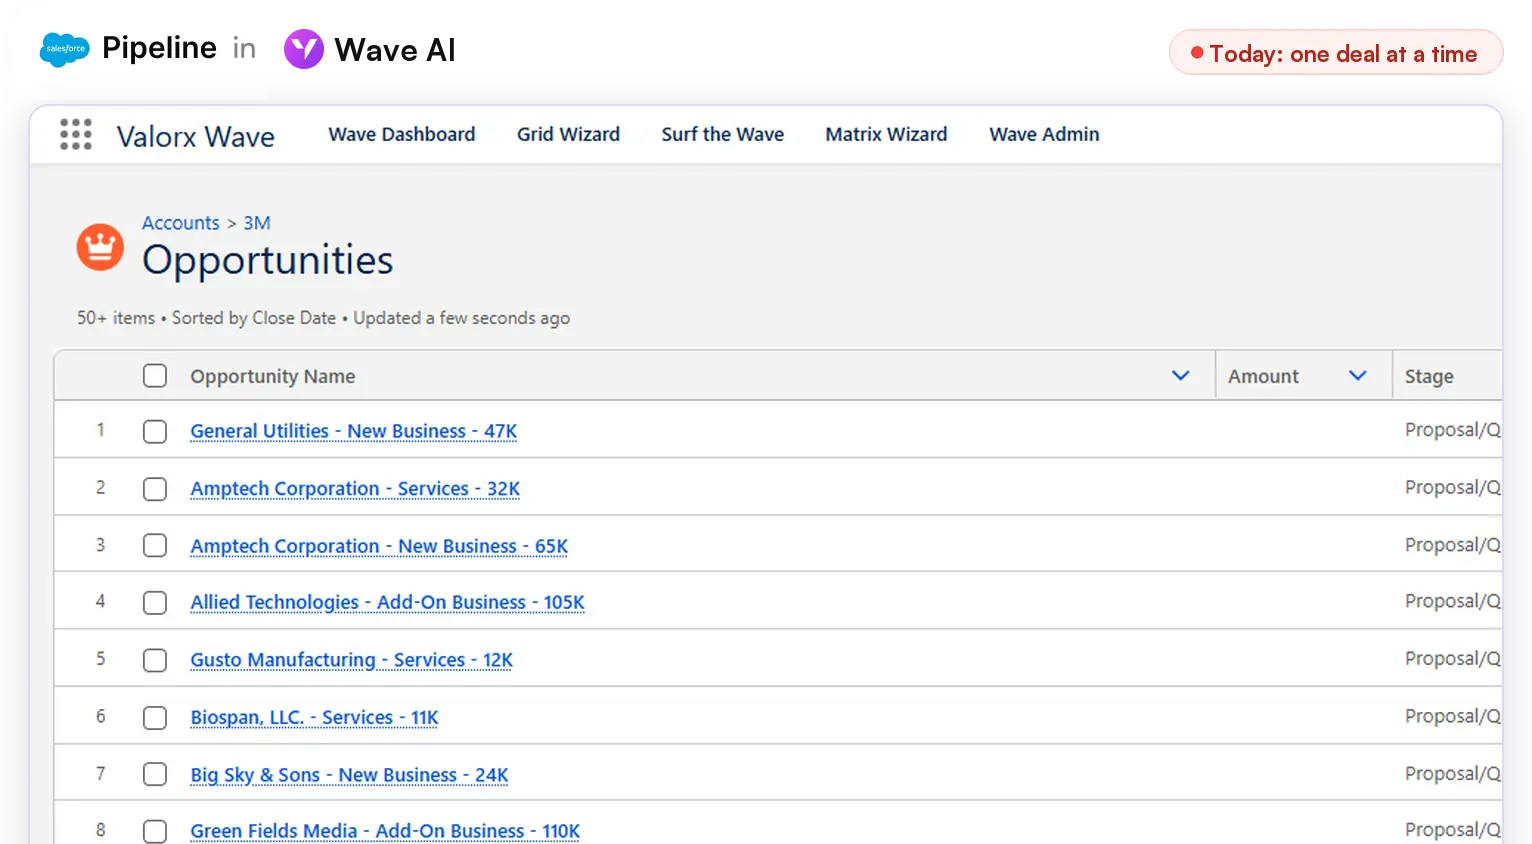
Task: Check the General Utilities row checkbox
Action: (155, 431)
